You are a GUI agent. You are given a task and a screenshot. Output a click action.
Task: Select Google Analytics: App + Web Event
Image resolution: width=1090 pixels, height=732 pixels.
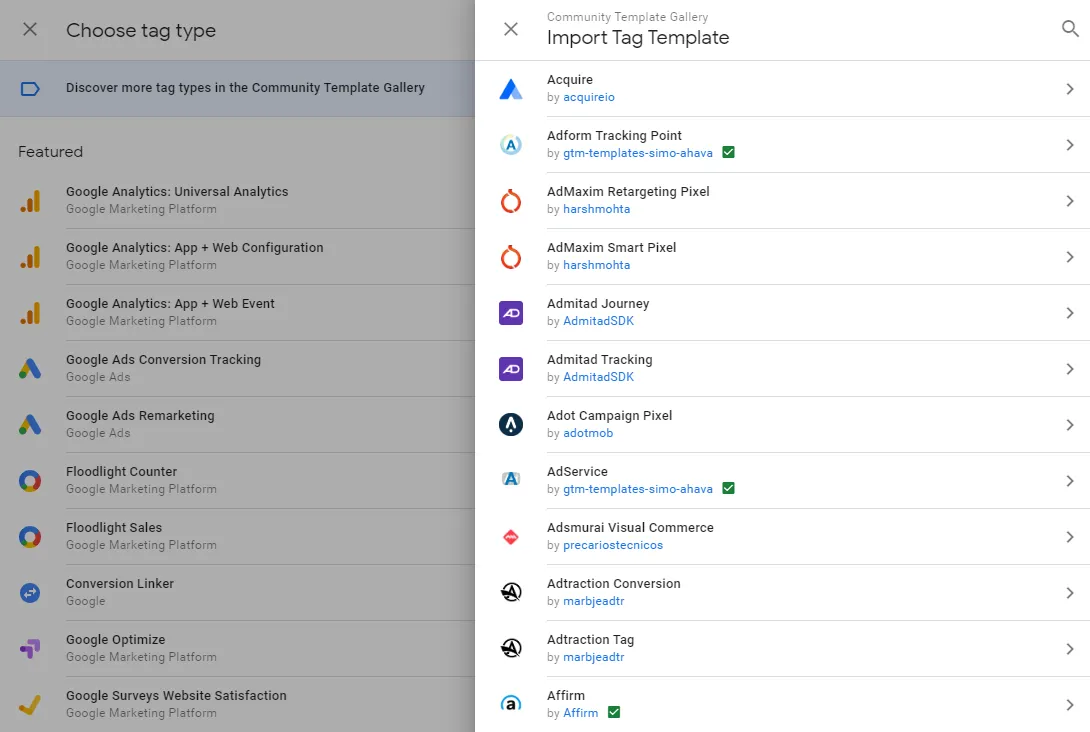coord(237,313)
